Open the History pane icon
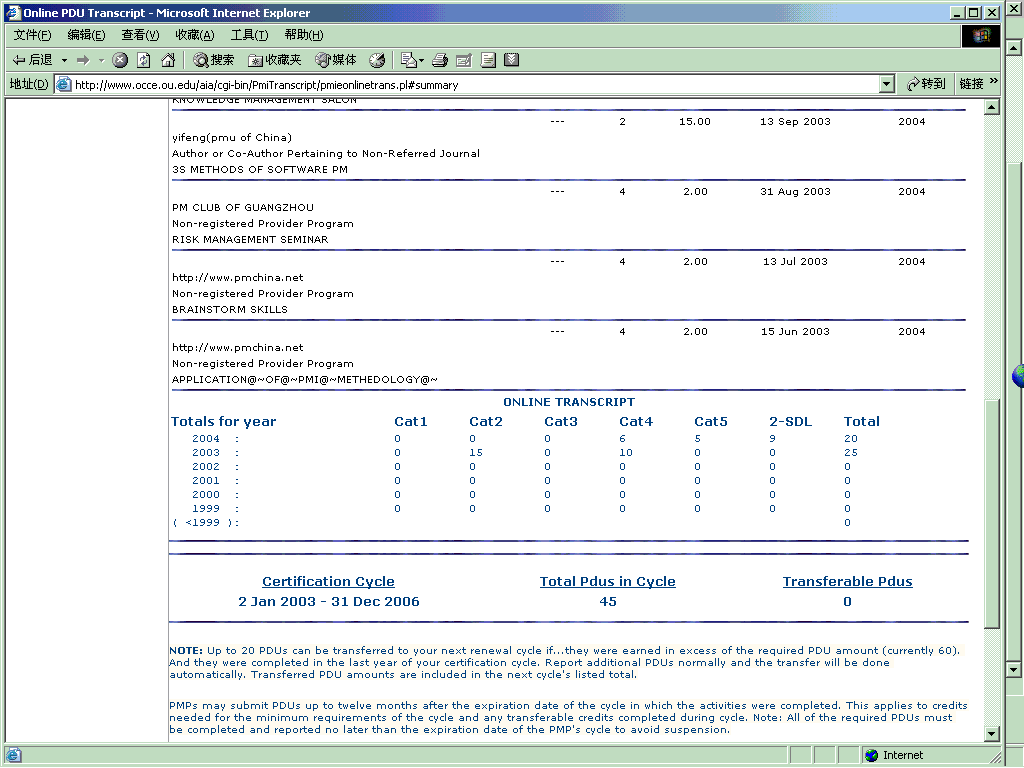Screen dimensions: 1024x768 pyautogui.click(x=377, y=60)
